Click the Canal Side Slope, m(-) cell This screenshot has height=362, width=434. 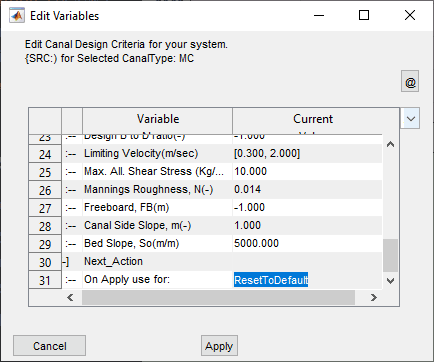pyautogui.click(x=157, y=225)
